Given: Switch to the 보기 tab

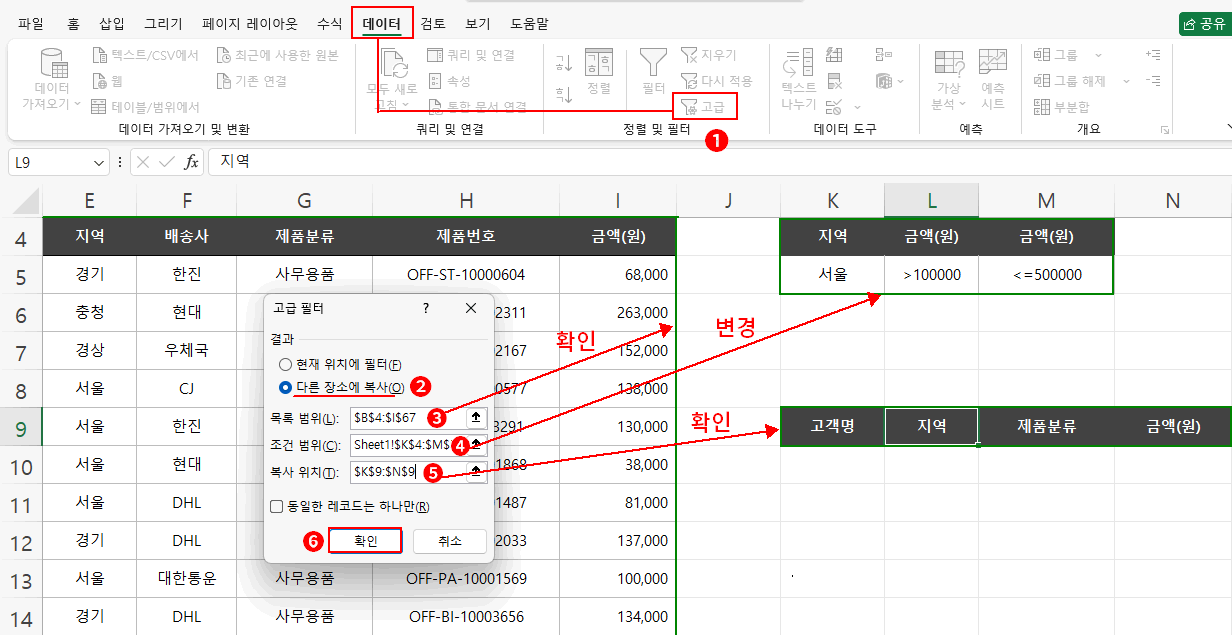Looking at the screenshot, I should click(478, 23).
